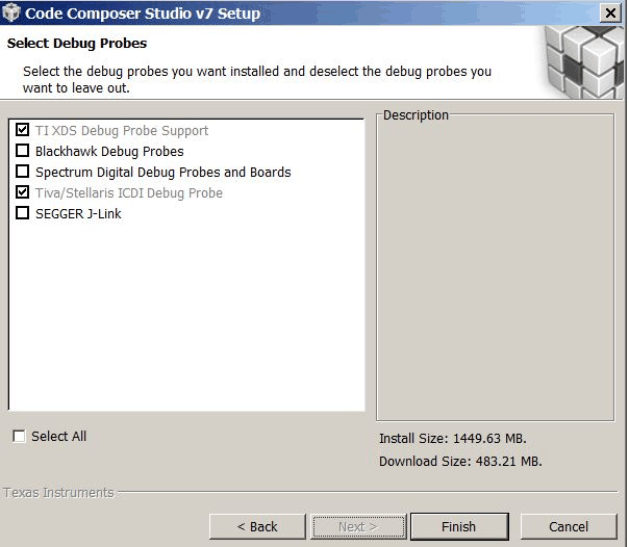Click the Select All label text
The image size is (629, 547).
point(59,436)
